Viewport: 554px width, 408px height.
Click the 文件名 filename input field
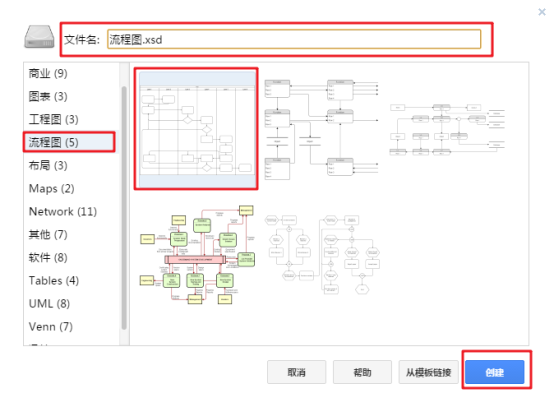(x=294, y=39)
